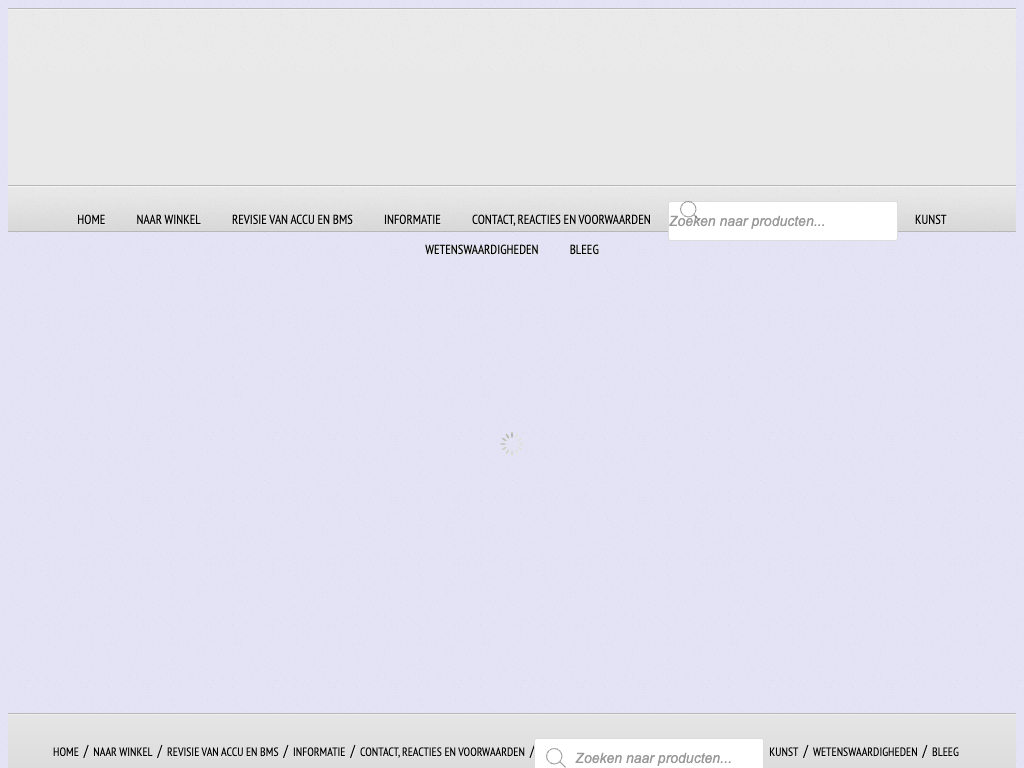Click KUNST in the header navigation
Viewport: 1024px width, 768px height.
pyautogui.click(x=930, y=219)
